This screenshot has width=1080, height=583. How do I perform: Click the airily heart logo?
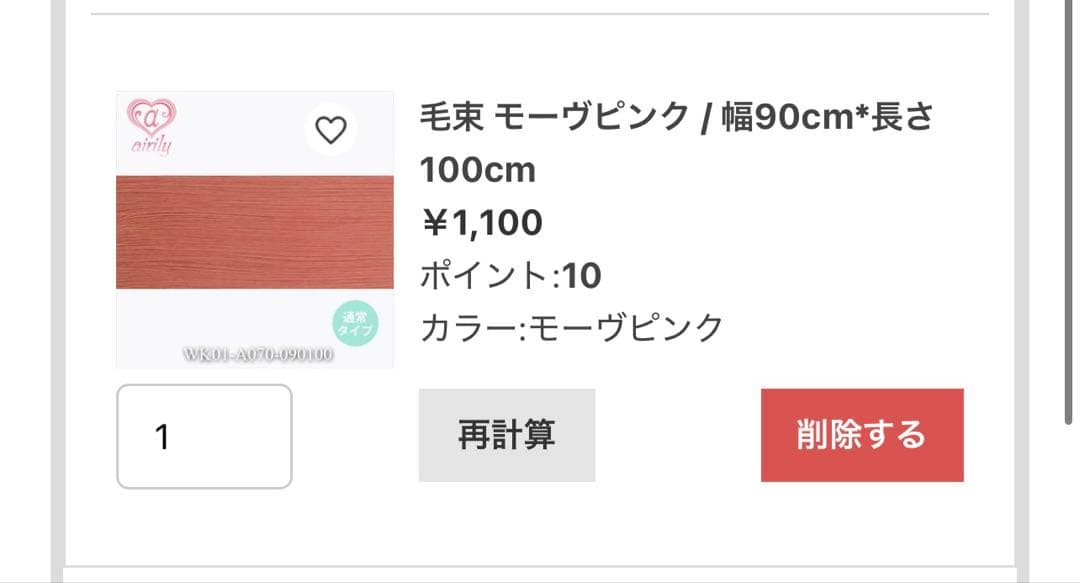[152, 116]
